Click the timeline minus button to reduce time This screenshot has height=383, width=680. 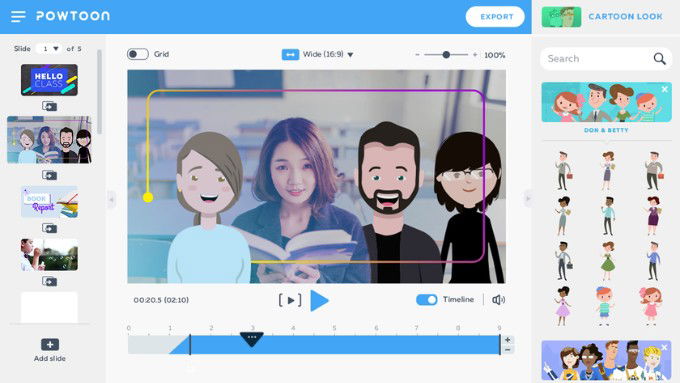coord(508,350)
